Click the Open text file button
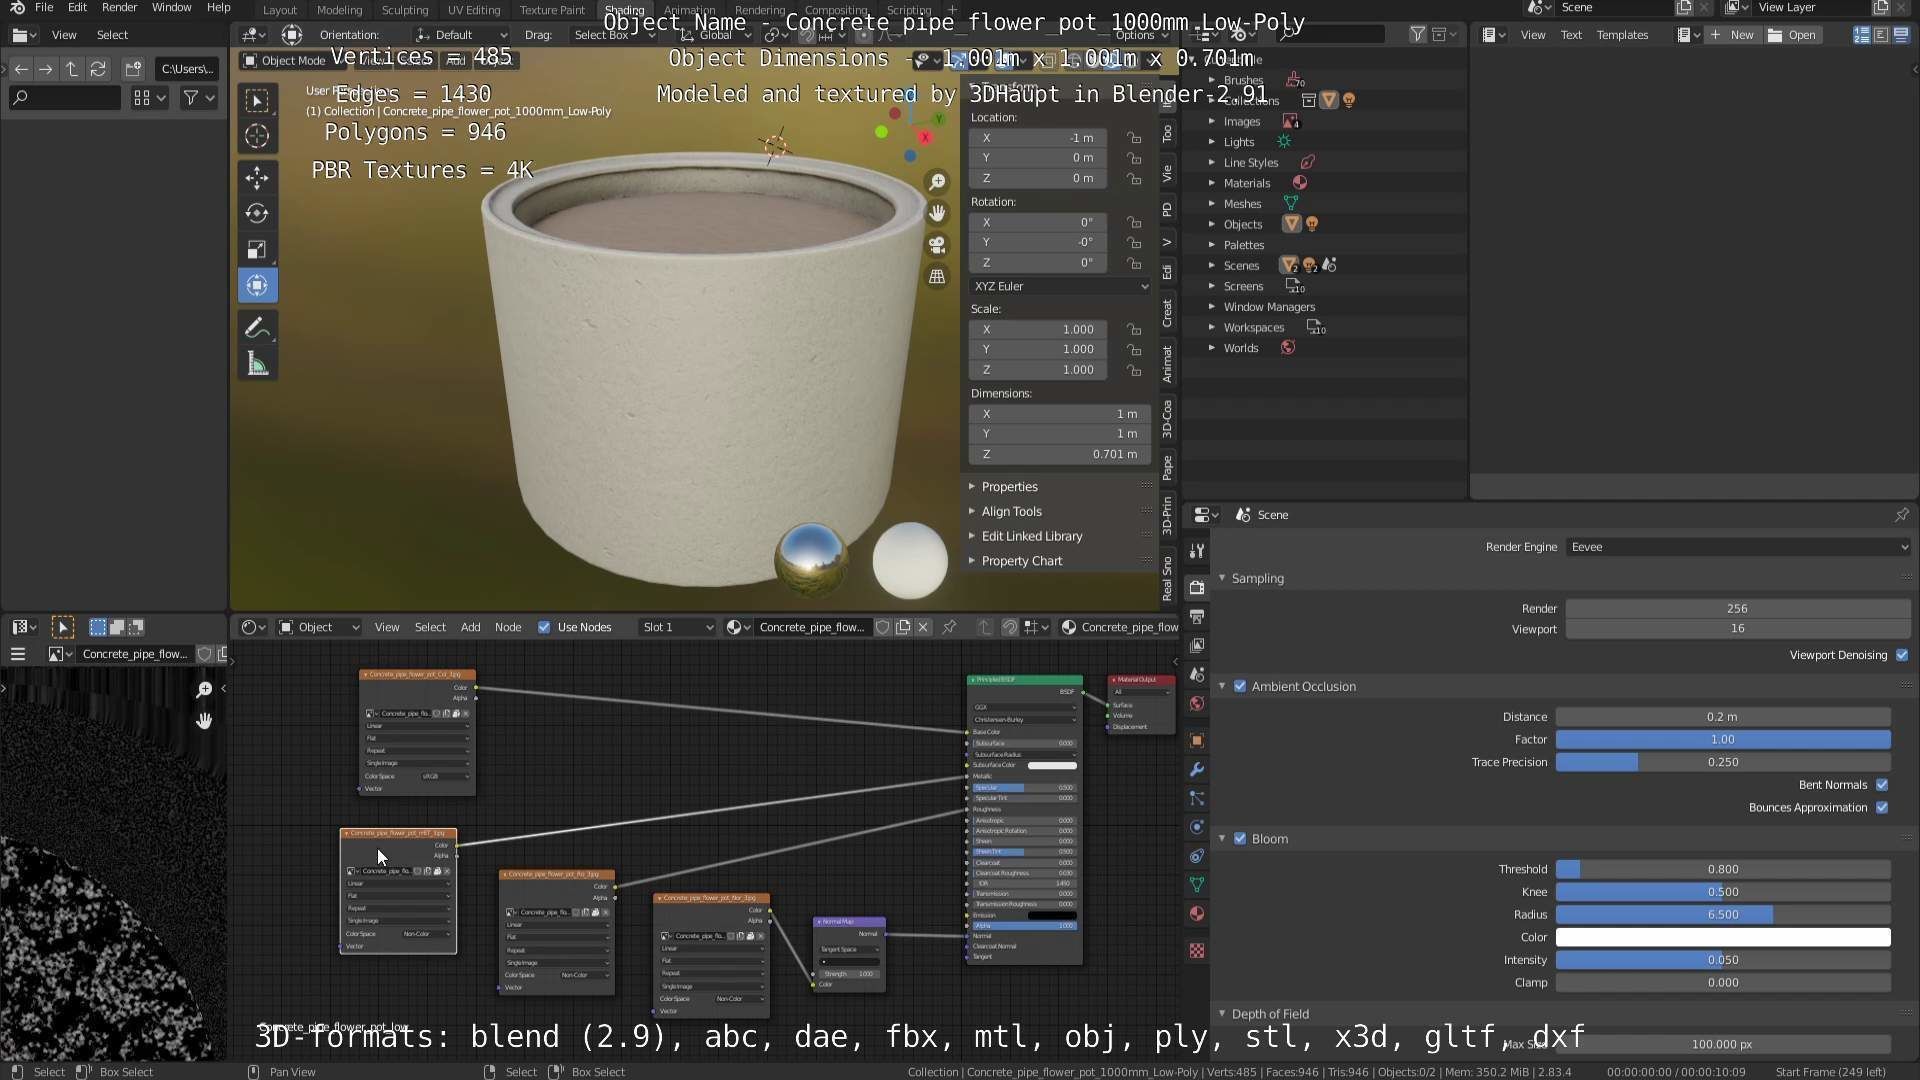 (1792, 35)
